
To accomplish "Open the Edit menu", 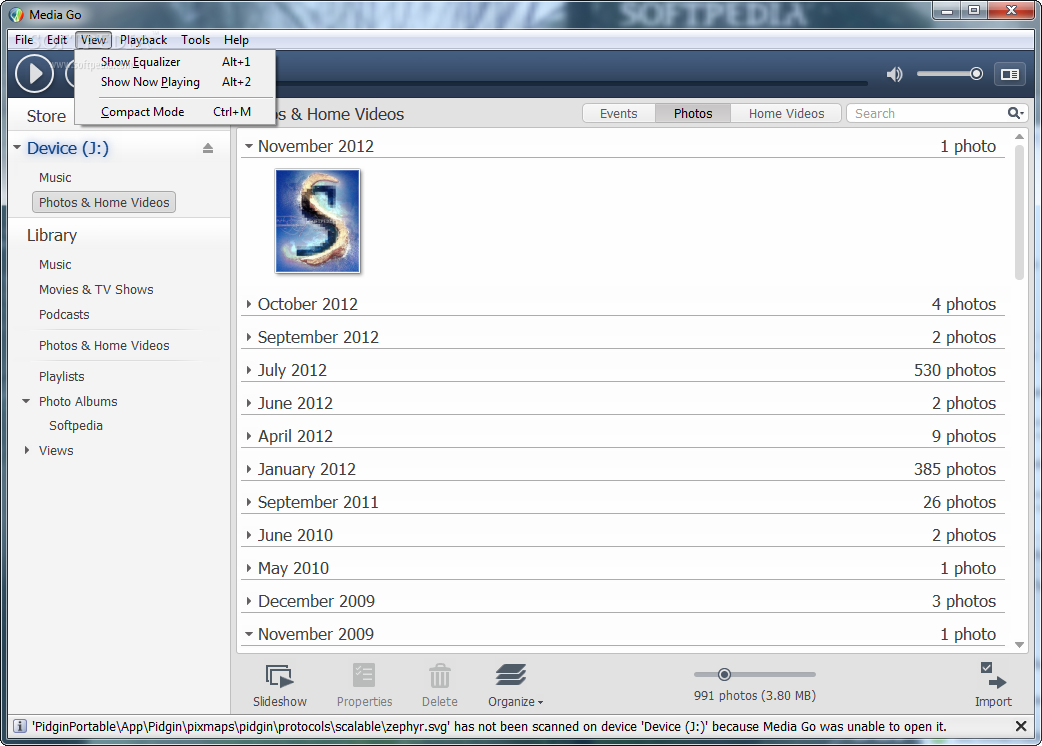I will [x=56, y=40].
